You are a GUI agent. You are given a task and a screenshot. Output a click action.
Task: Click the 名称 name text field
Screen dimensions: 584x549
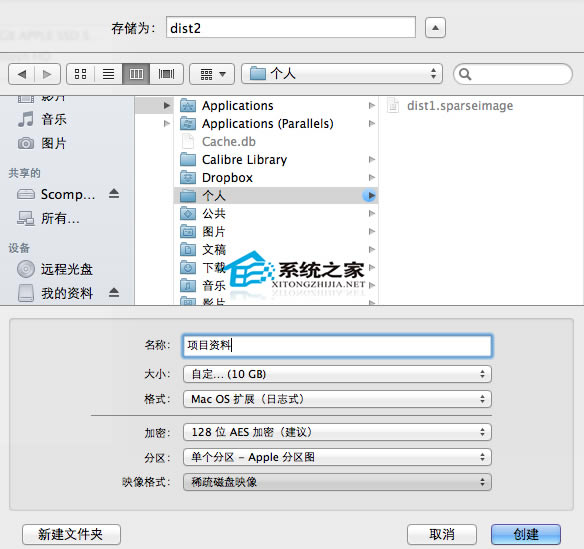[x=337, y=346]
